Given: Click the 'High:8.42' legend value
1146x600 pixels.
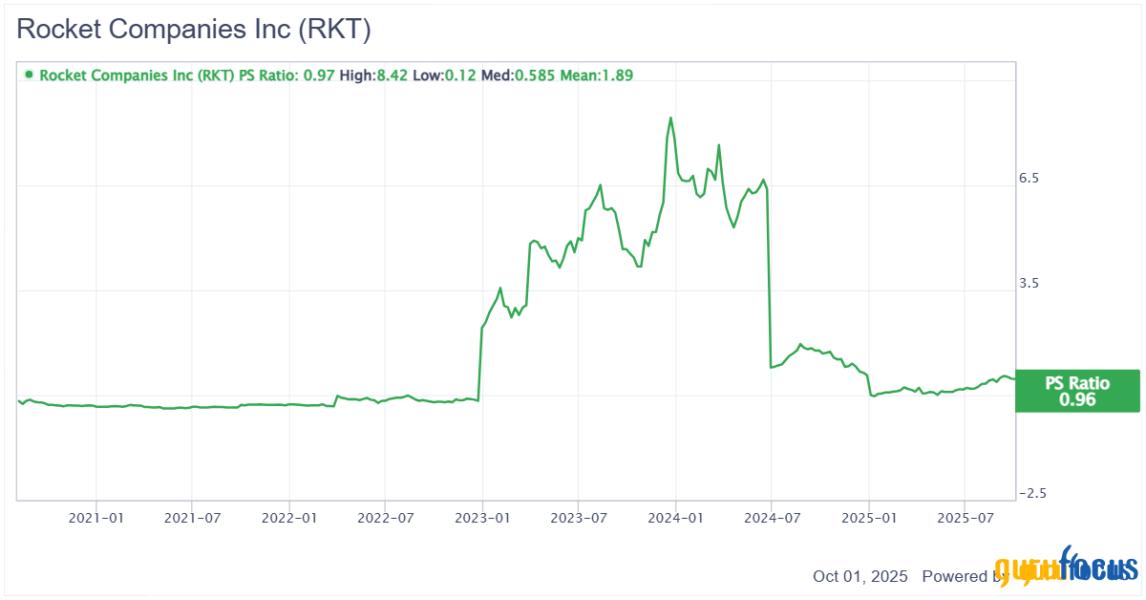Looking at the screenshot, I should (373, 75).
